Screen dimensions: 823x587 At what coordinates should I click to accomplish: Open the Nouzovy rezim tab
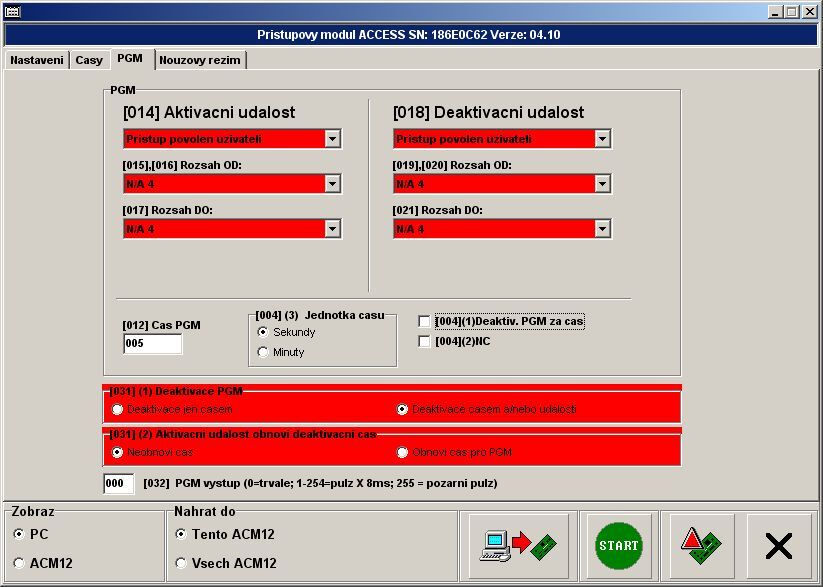coord(200,60)
